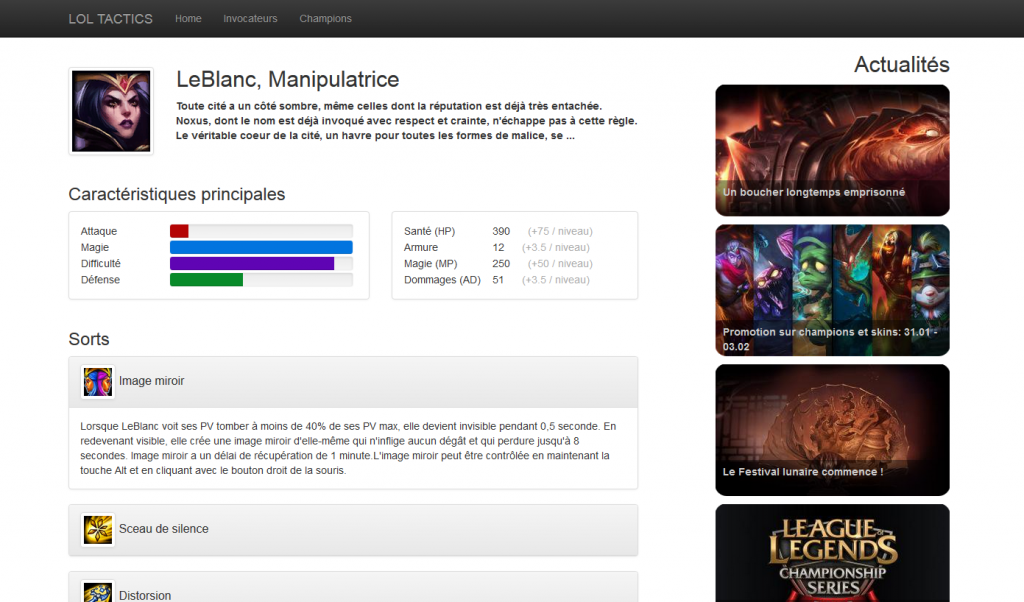Open the Champions menu item
Viewport: 1024px width, 602px height.
pyautogui.click(x=325, y=18)
